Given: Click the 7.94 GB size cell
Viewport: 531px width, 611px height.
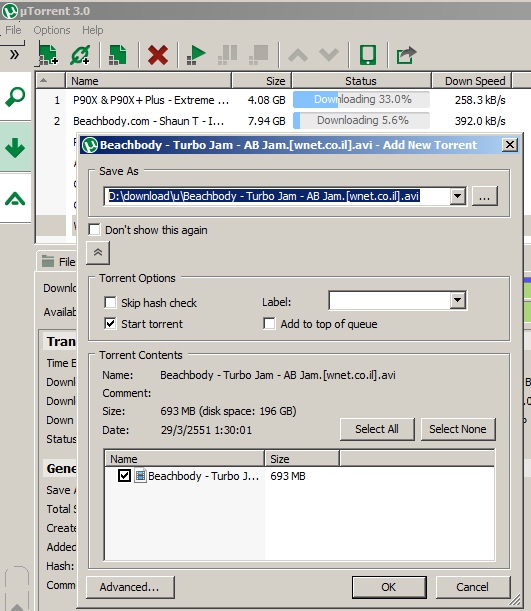Looking at the screenshot, I should 266,121.
